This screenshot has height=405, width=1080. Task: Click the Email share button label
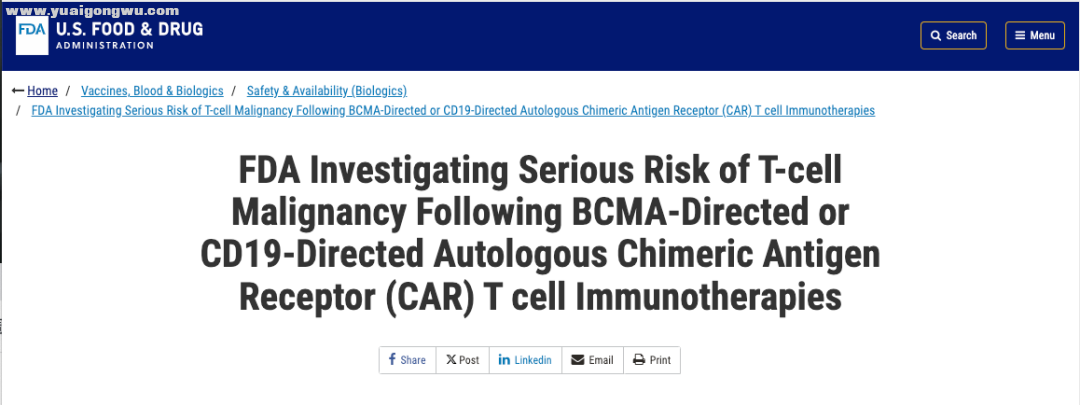(x=601, y=360)
